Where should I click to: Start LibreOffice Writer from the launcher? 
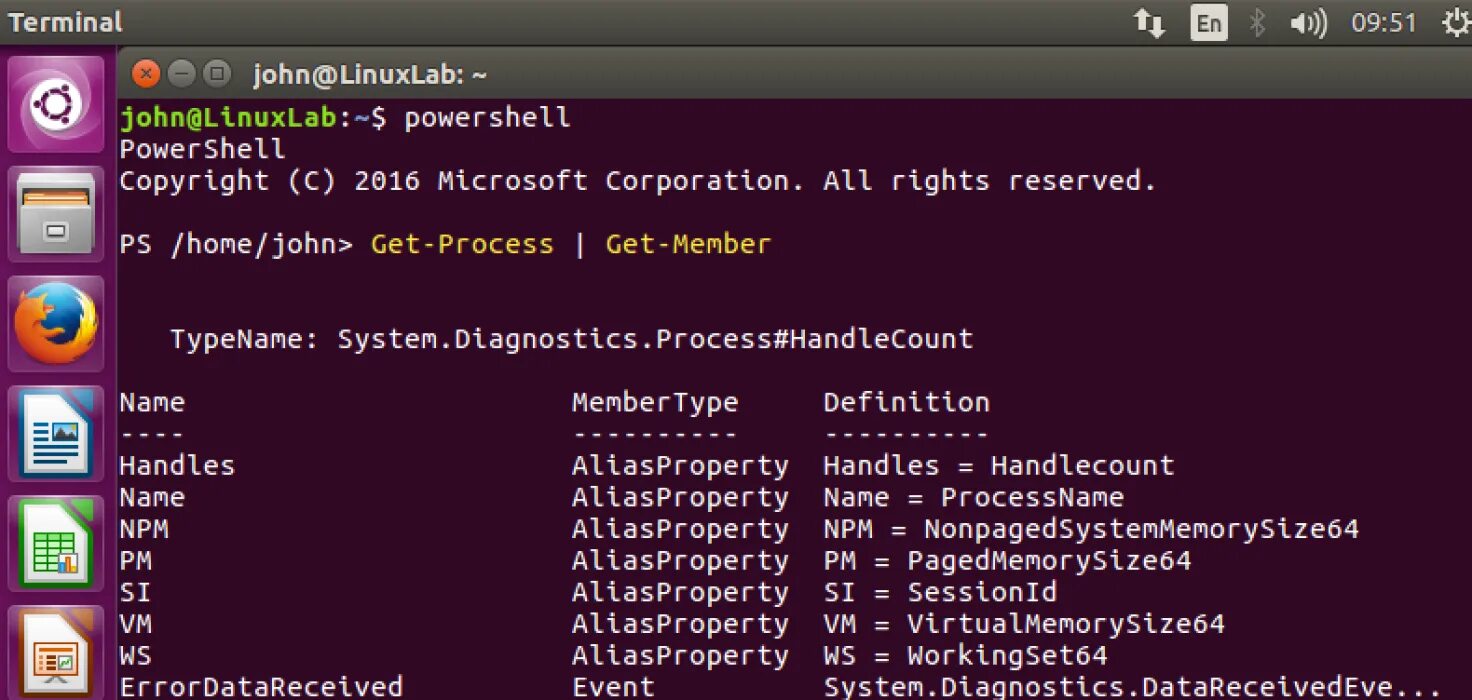pos(56,434)
